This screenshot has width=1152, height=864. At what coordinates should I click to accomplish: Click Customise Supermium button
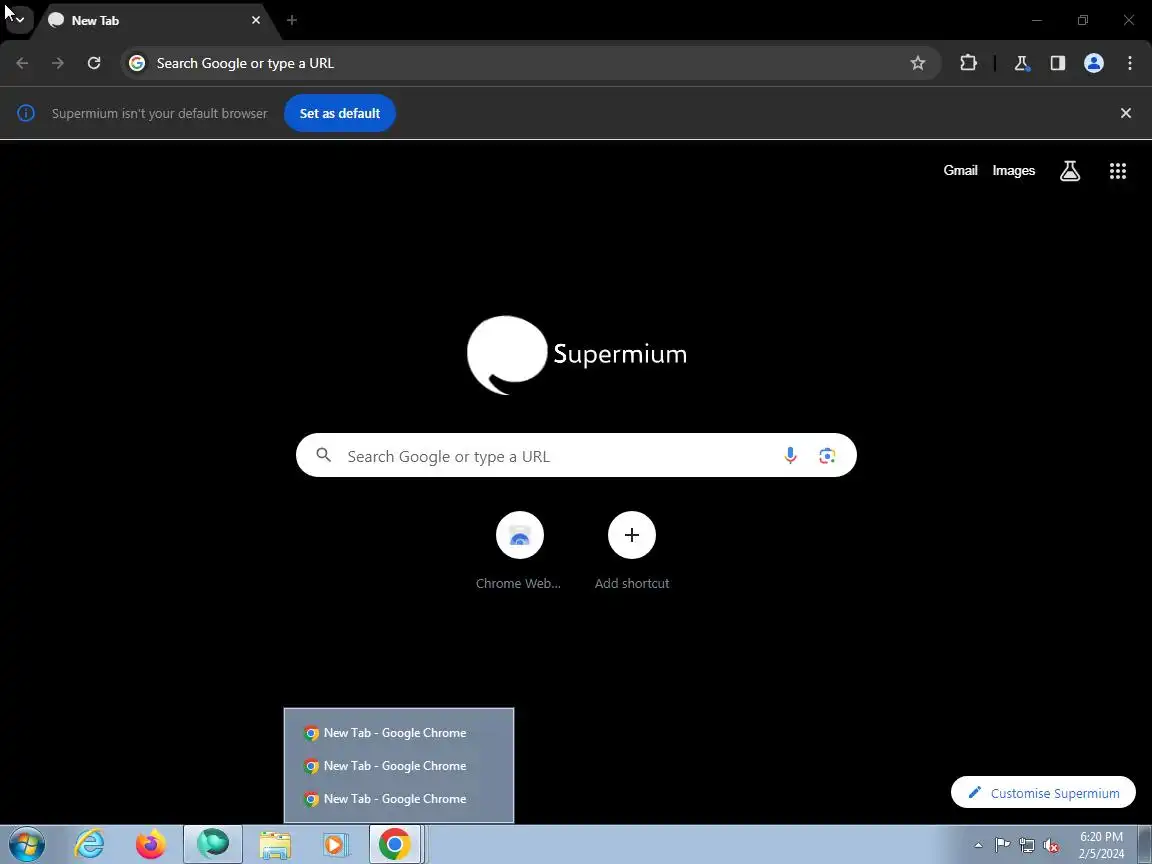tap(1043, 793)
